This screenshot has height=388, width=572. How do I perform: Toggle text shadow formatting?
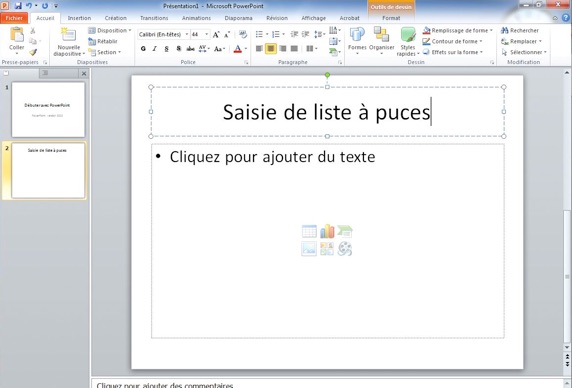tap(178, 48)
